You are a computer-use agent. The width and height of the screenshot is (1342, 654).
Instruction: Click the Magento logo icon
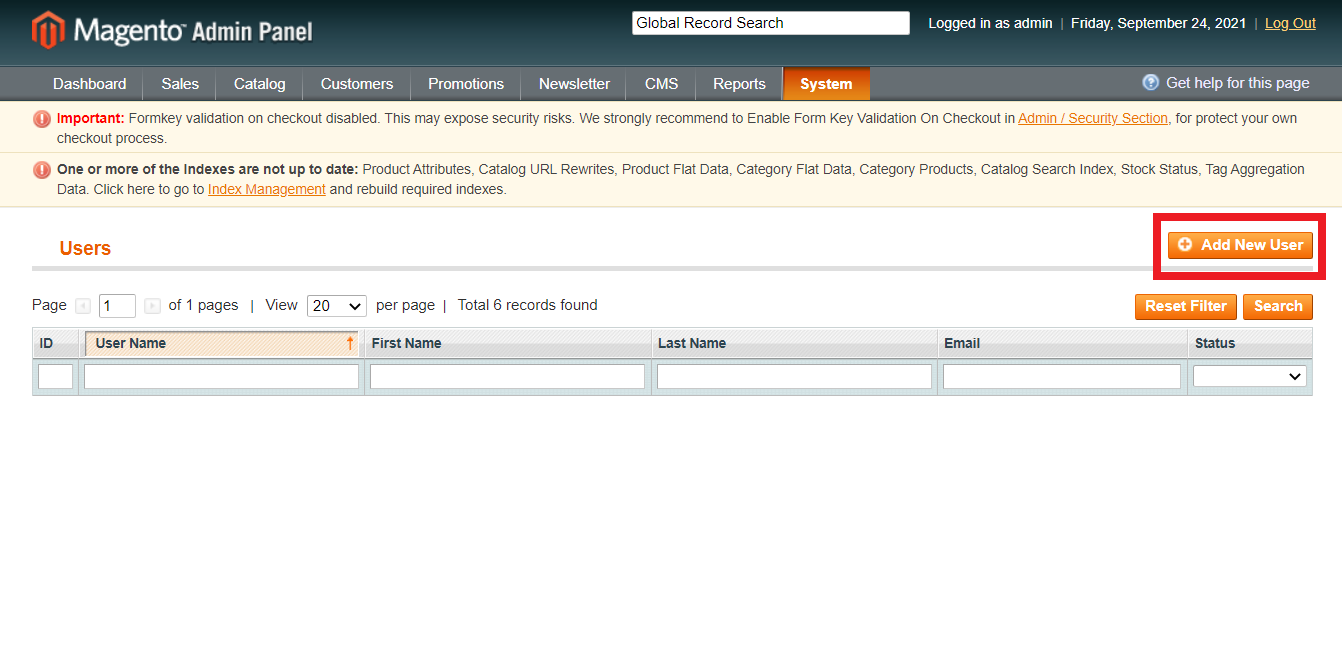47,30
